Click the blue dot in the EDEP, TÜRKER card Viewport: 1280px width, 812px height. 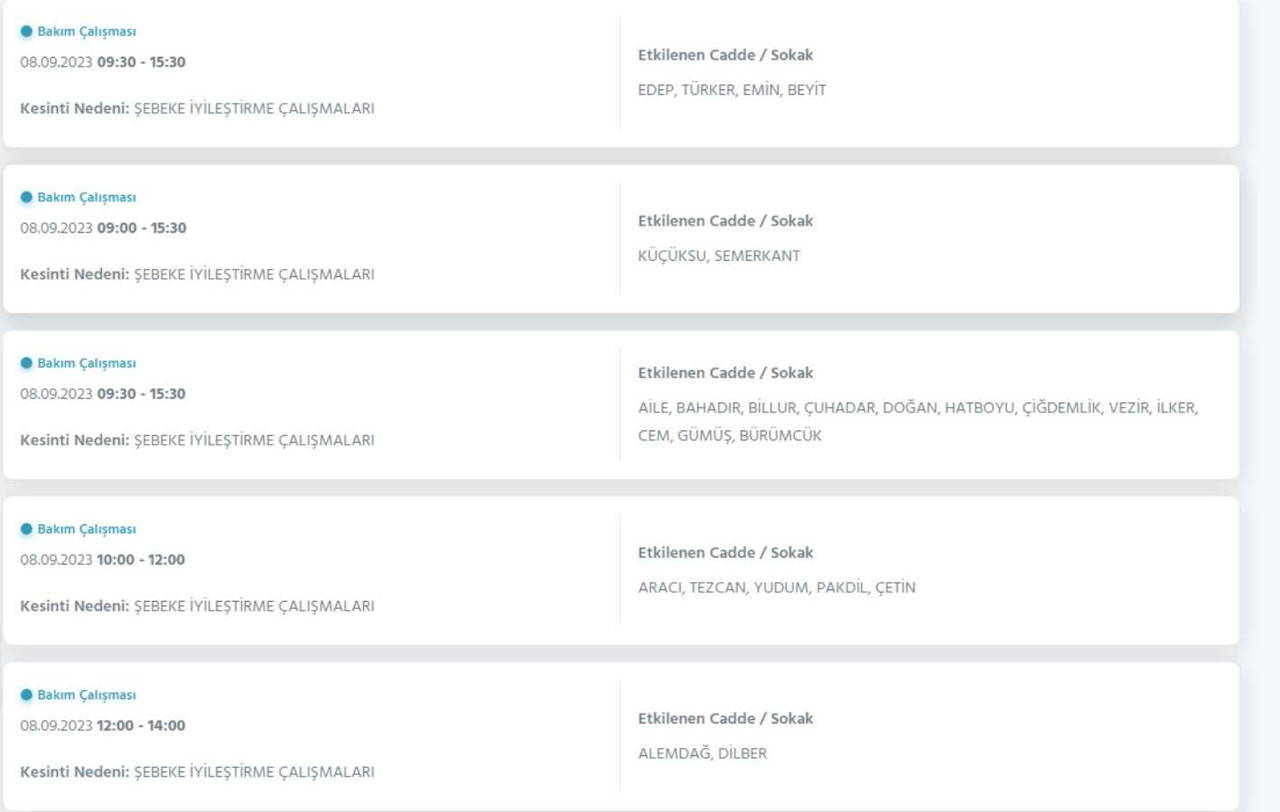(26, 32)
